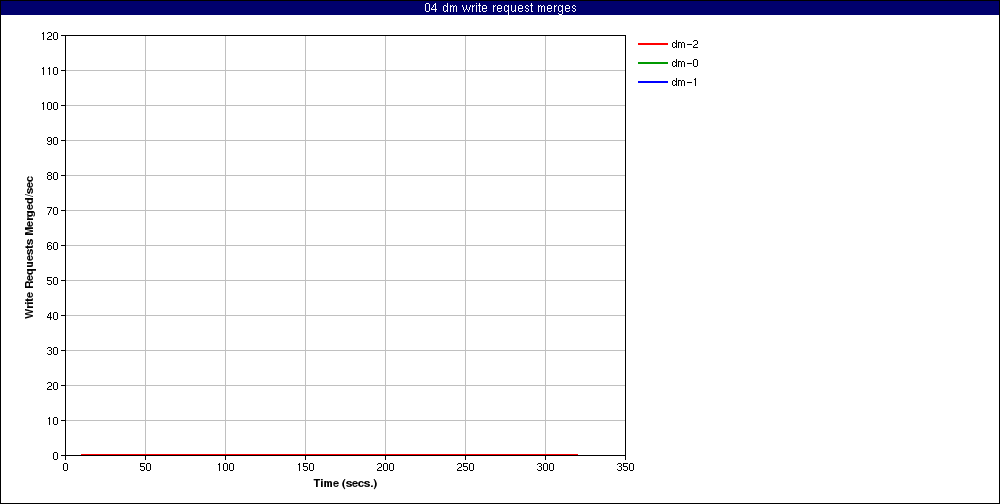
Task: Click the 120 tick on the y-axis
Action: (50, 36)
